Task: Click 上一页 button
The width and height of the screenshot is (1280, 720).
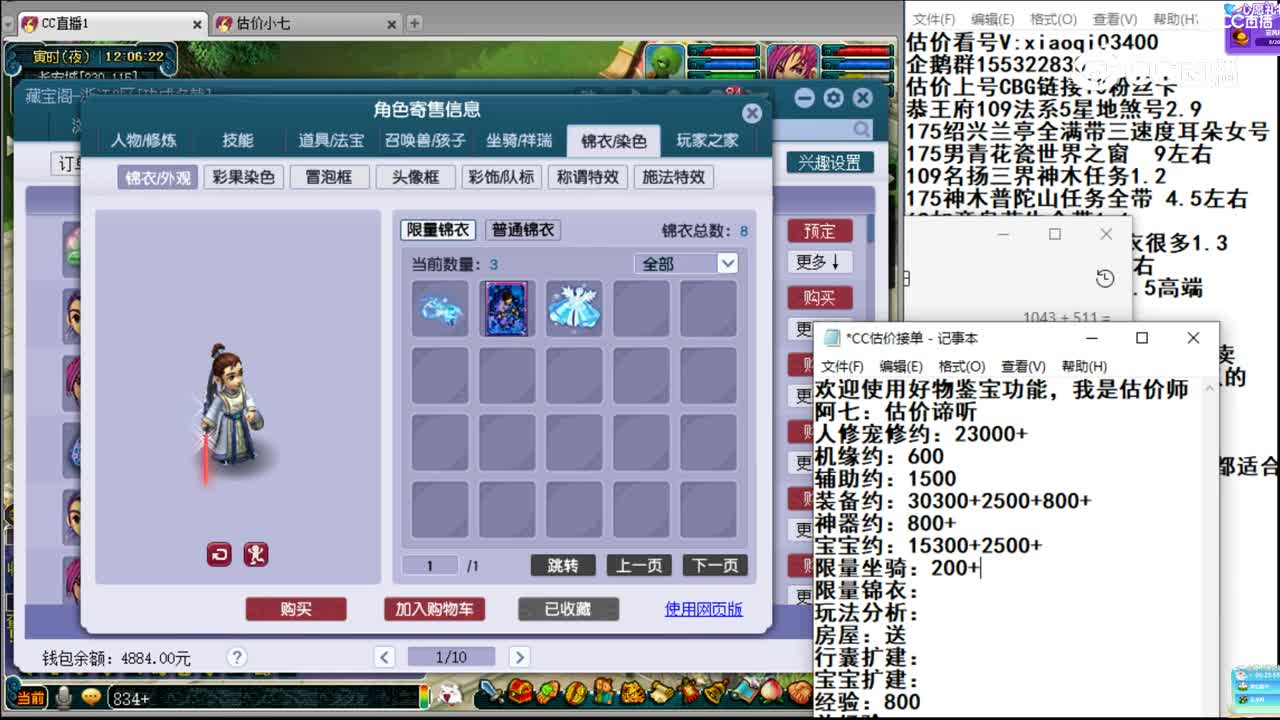Action: tap(639, 566)
